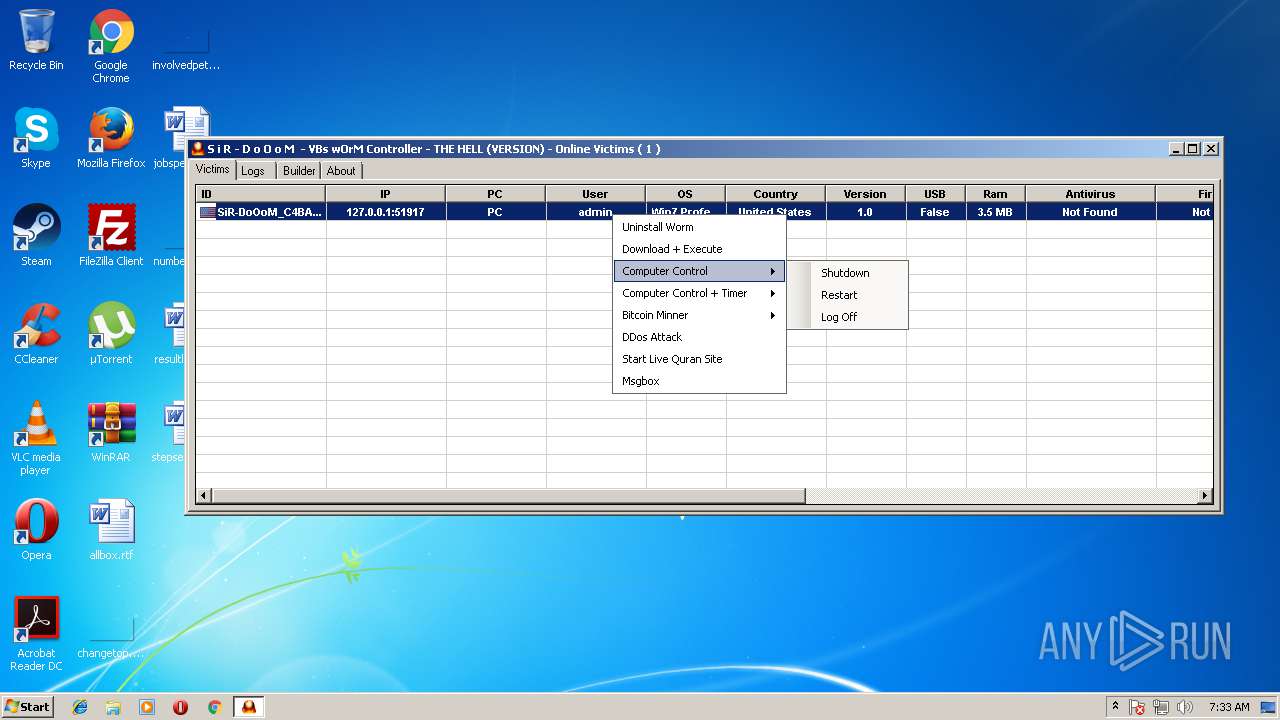1280x720 pixels.
Task: Click the Antivirus column header
Action: [1090, 194]
